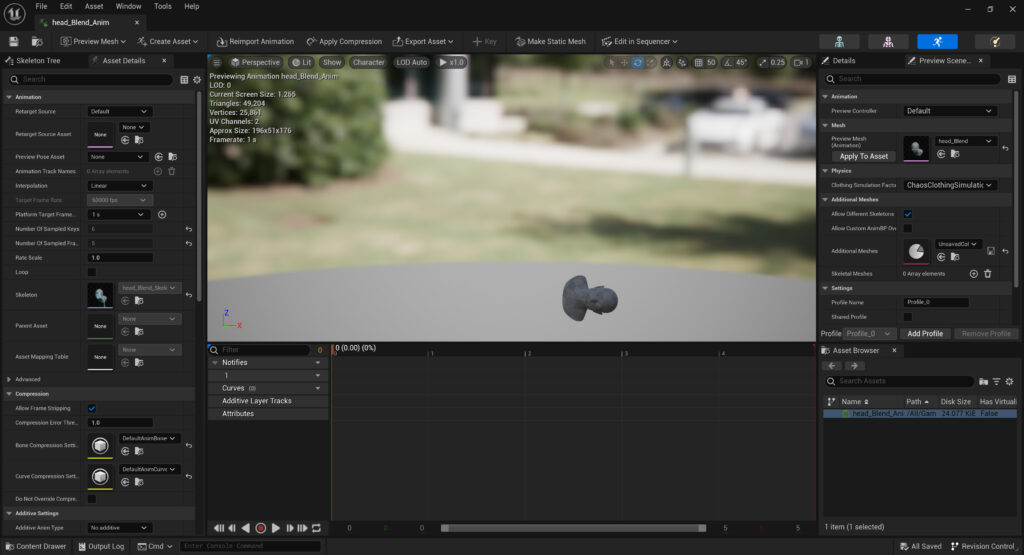Open the Asset Browser settings gear
Image resolution: width=1024 pixels, height=555 pixels.
click(x=1009, y=381)
